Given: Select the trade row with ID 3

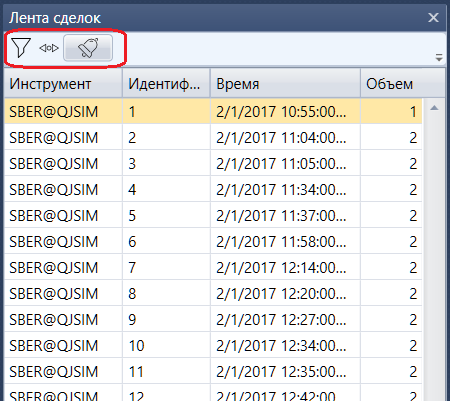Looking at the screenshot, I should [213, 163].
